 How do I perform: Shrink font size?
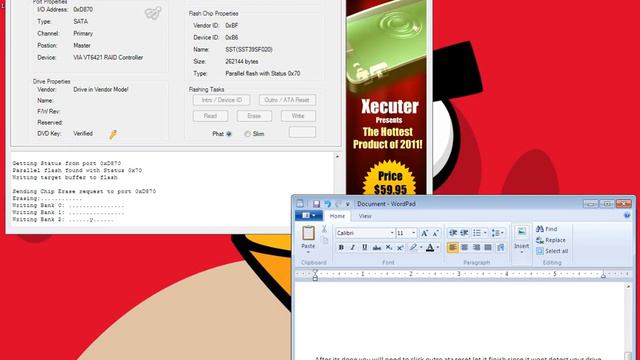pyautogui.click(x=436, y=233)
